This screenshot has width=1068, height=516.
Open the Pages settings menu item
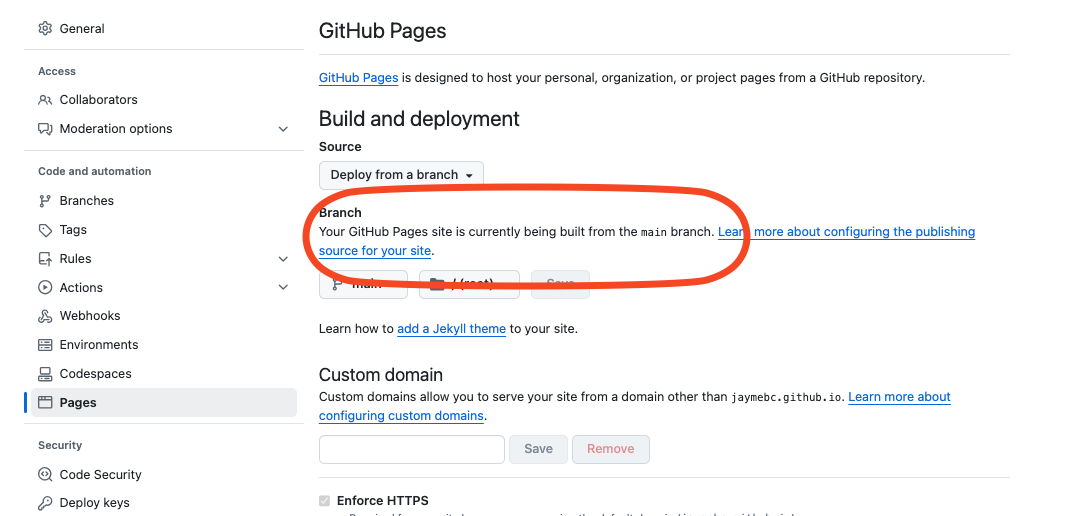78,403
